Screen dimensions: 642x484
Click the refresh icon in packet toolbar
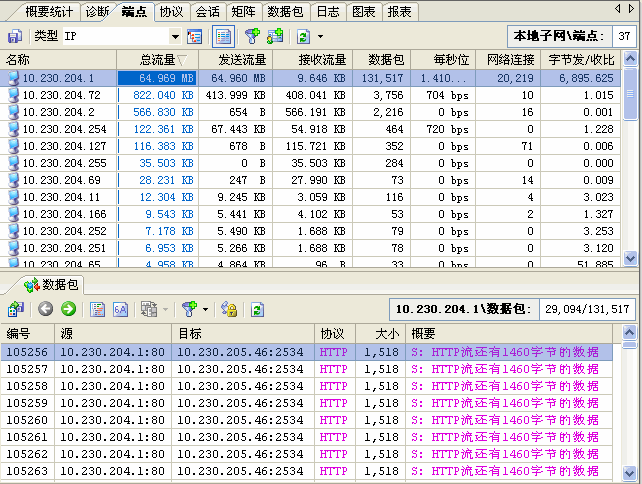(x=257, y=309)
